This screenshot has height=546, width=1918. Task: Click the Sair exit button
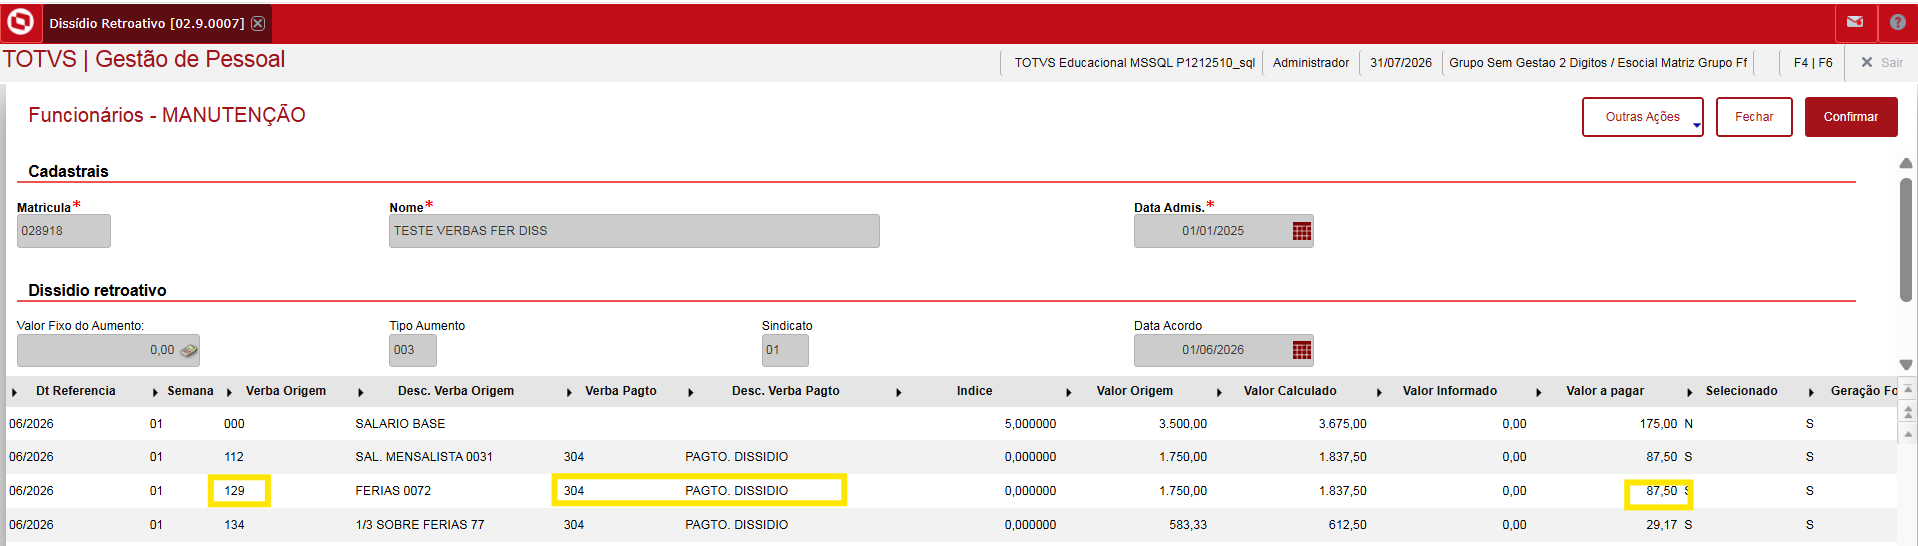[1881, 62]
